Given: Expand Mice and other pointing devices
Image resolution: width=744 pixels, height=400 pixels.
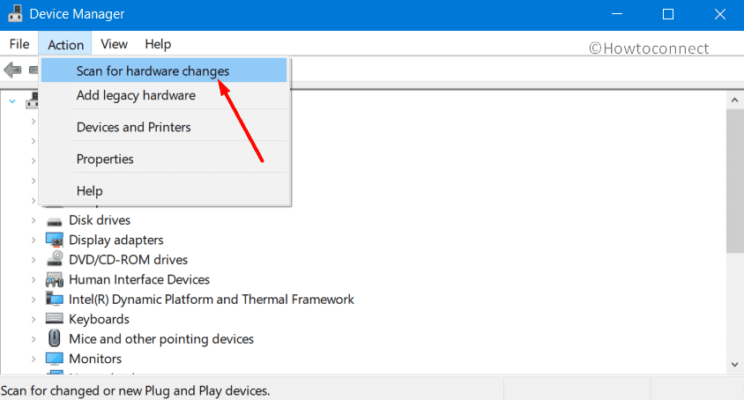Looking at the screenshot, I should point(33,339).
